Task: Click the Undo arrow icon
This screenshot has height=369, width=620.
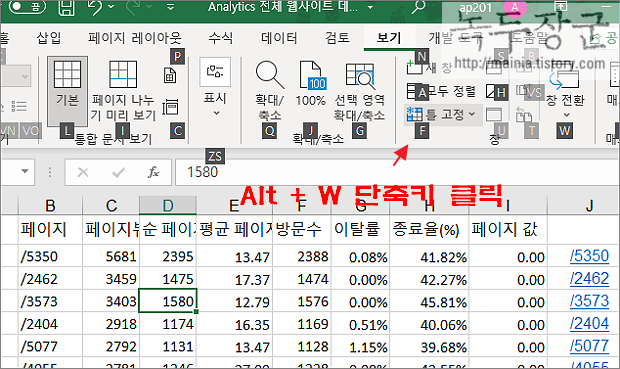Action: coord(95,7)
